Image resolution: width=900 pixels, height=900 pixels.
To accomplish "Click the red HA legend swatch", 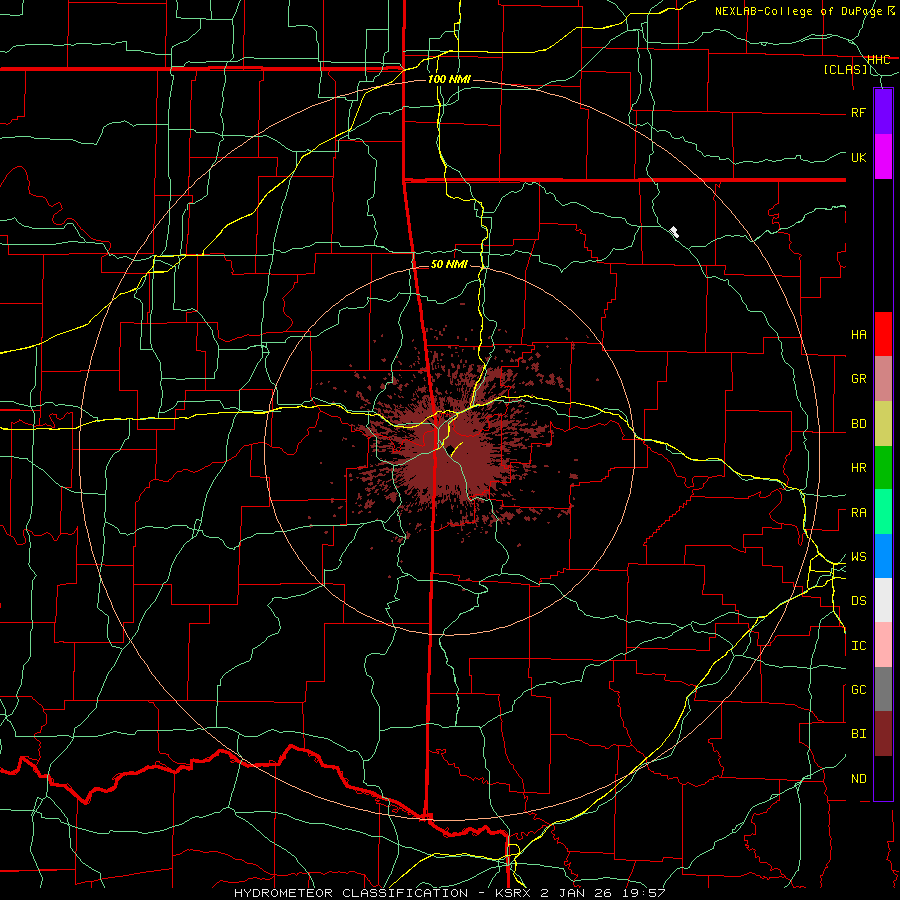I will click(x=883, y=334).
